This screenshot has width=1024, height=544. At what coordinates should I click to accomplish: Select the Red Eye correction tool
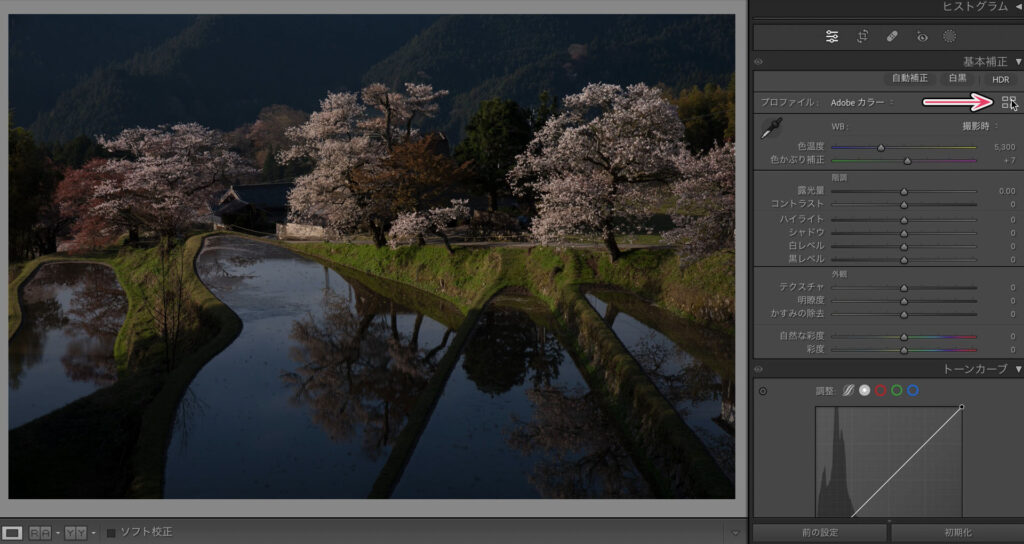tap(922, 37)
